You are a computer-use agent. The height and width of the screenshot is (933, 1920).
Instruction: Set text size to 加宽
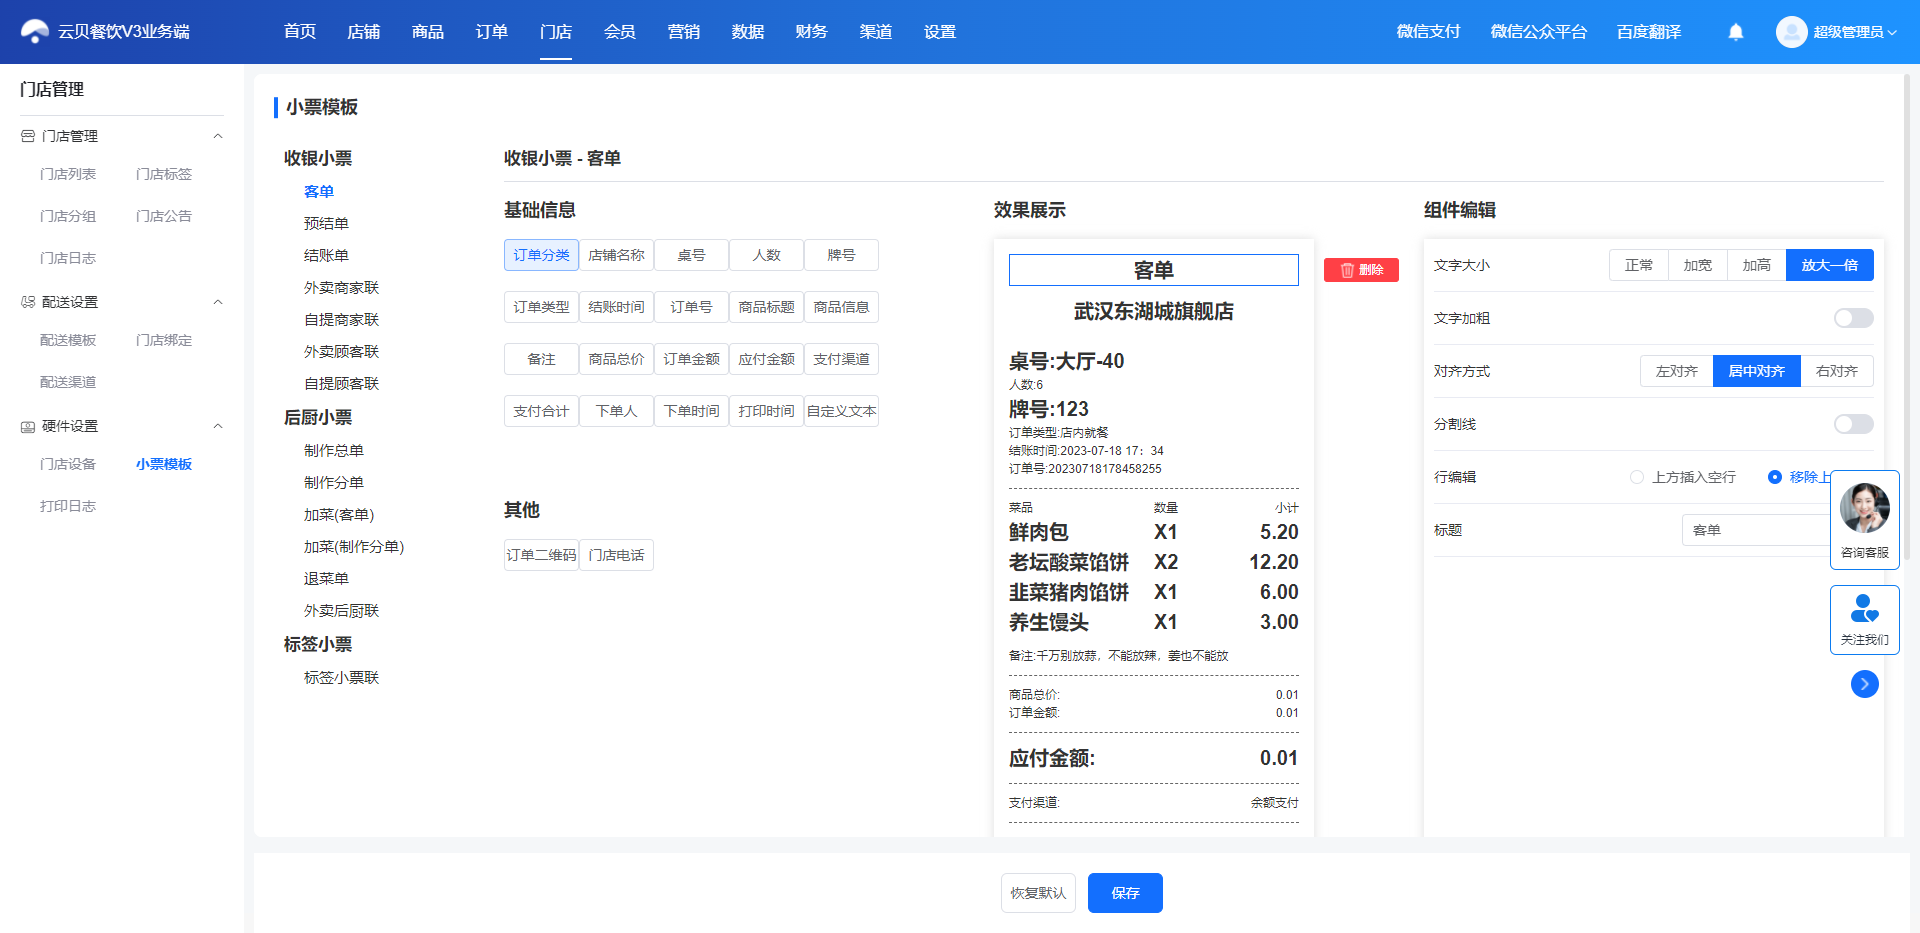pos(1697,265)
